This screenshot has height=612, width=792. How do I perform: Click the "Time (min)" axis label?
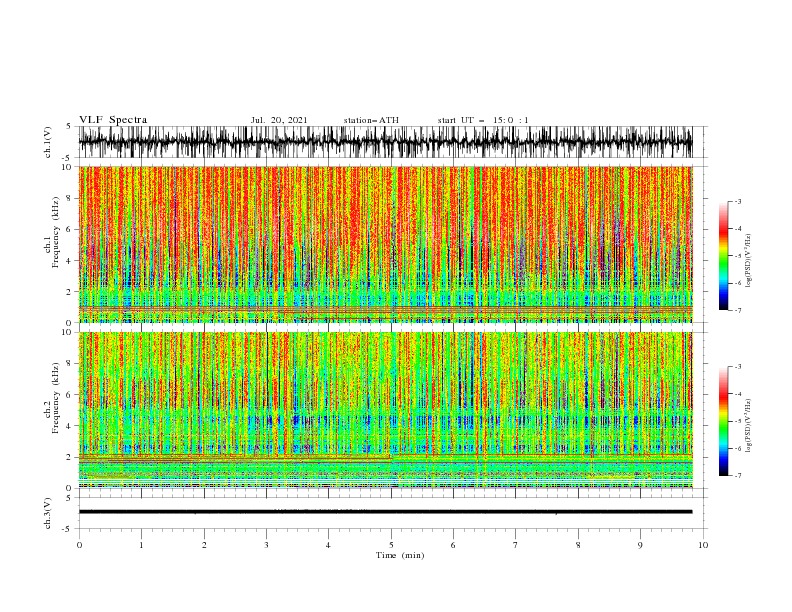[x=400, y=555]
